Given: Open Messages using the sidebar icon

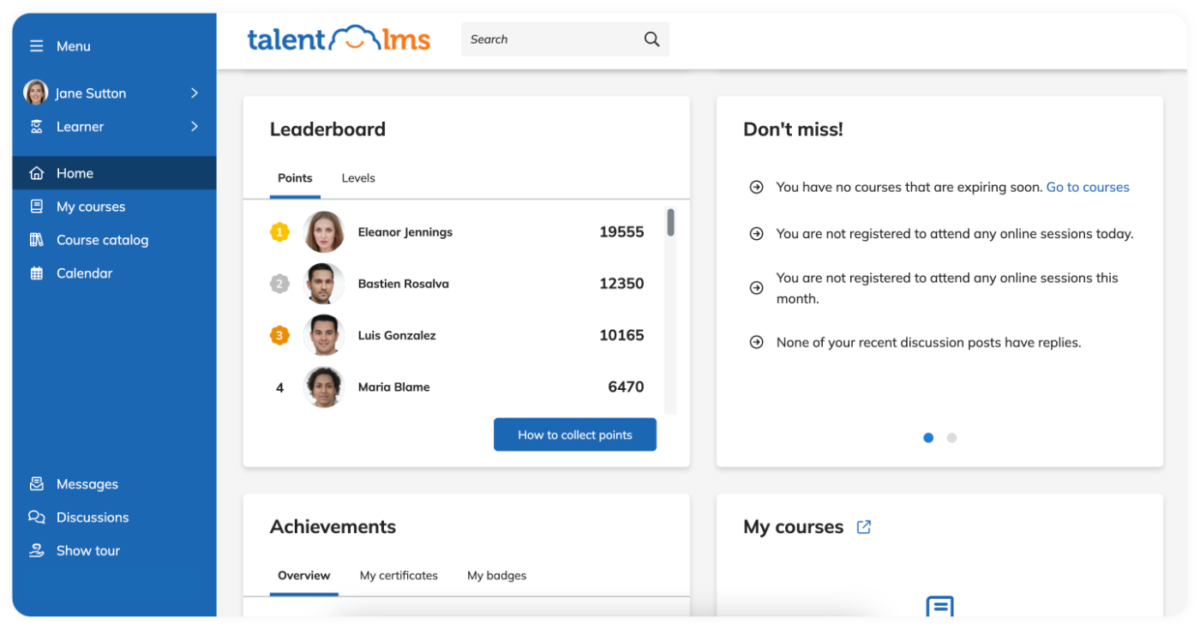Looking at the screenshot, I should [x=35, y=483].
